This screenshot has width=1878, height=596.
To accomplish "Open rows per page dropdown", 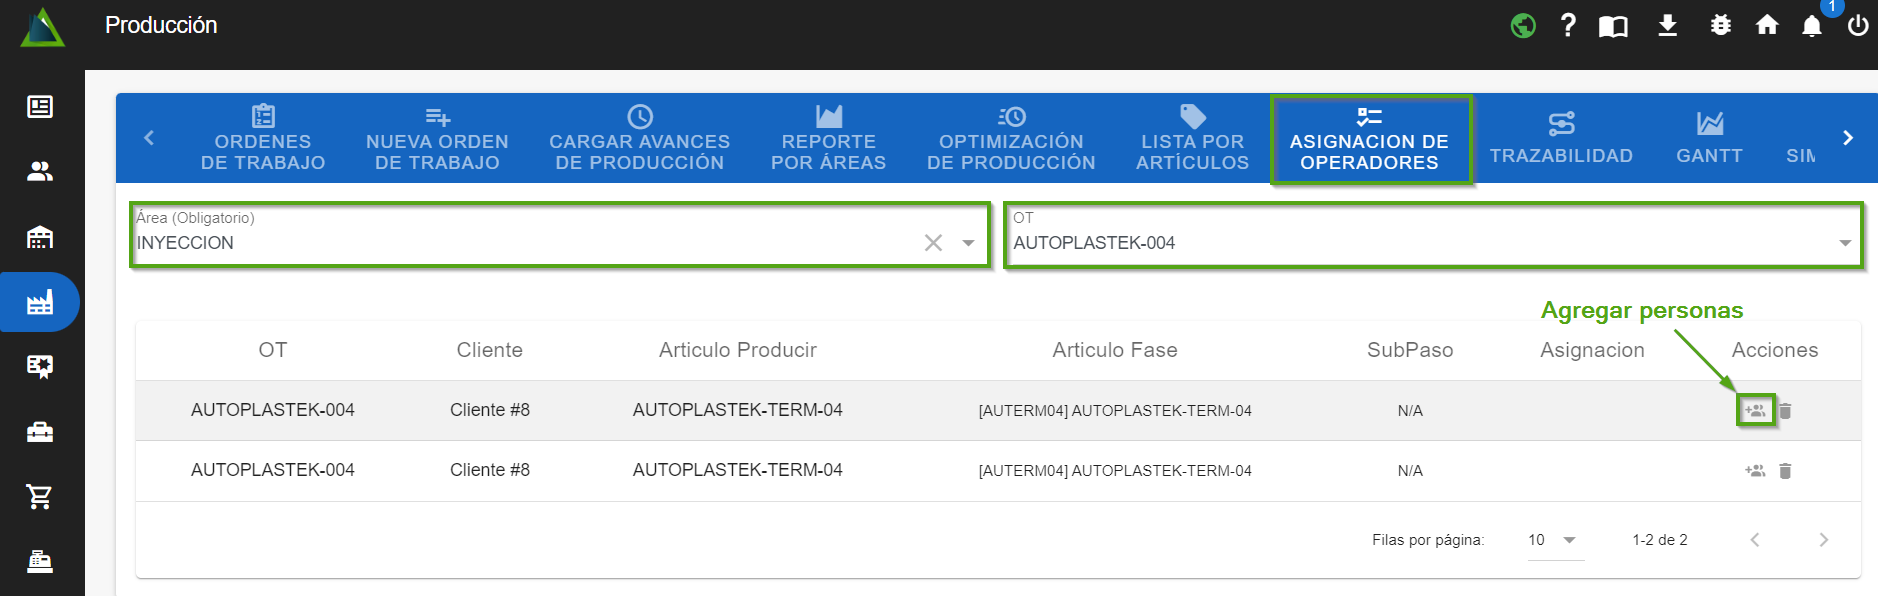I will [1554, 540].
